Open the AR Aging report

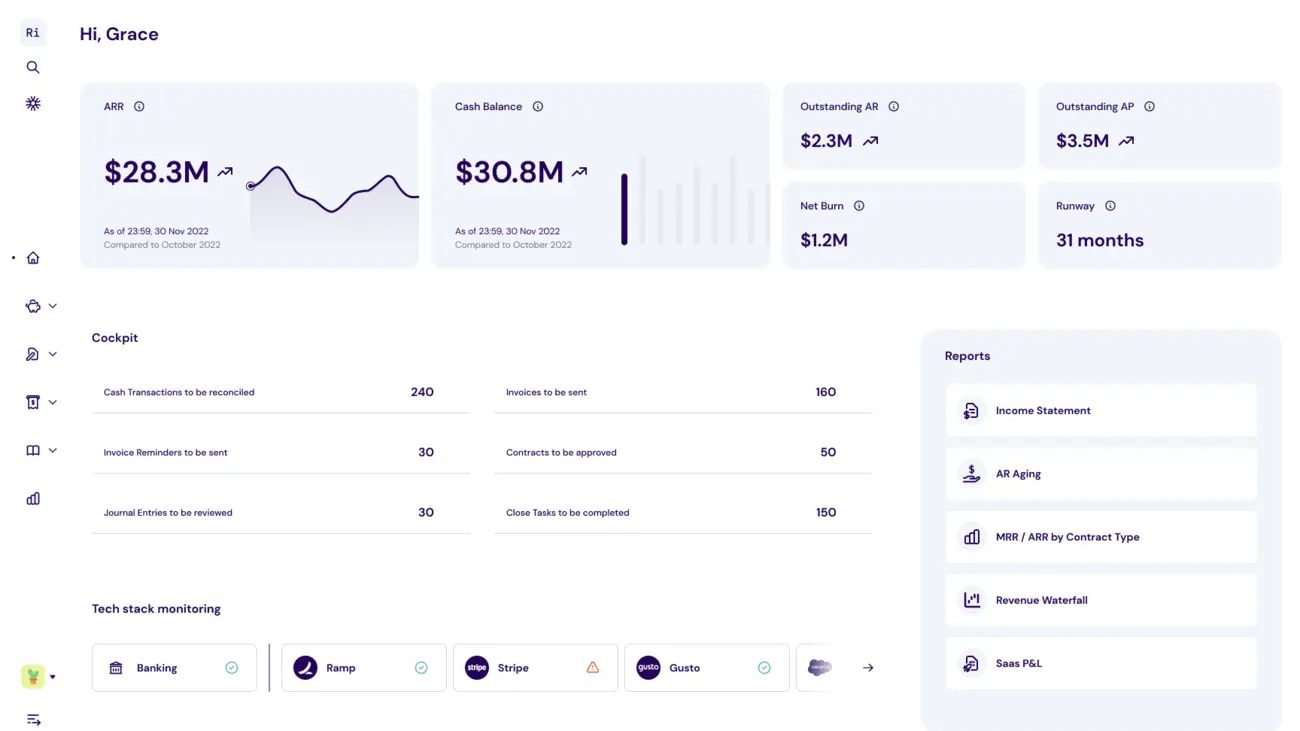(x=1100, y=474)
